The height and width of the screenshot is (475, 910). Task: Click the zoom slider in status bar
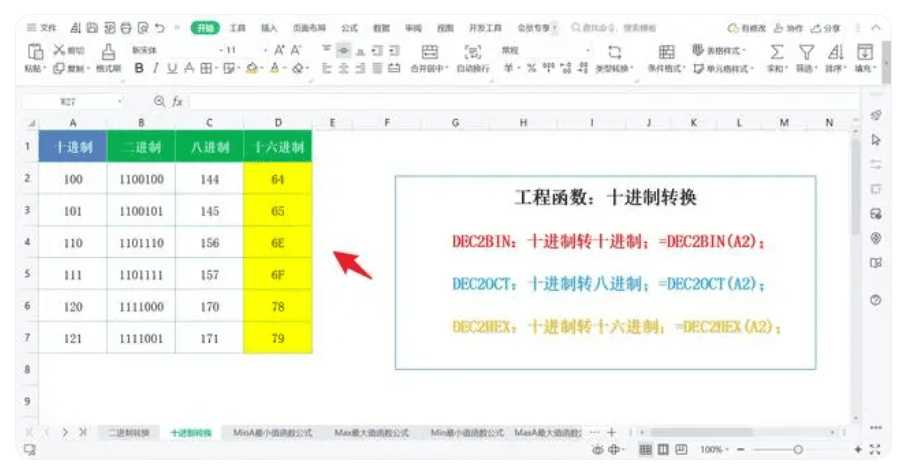click(x=796, y=450)
